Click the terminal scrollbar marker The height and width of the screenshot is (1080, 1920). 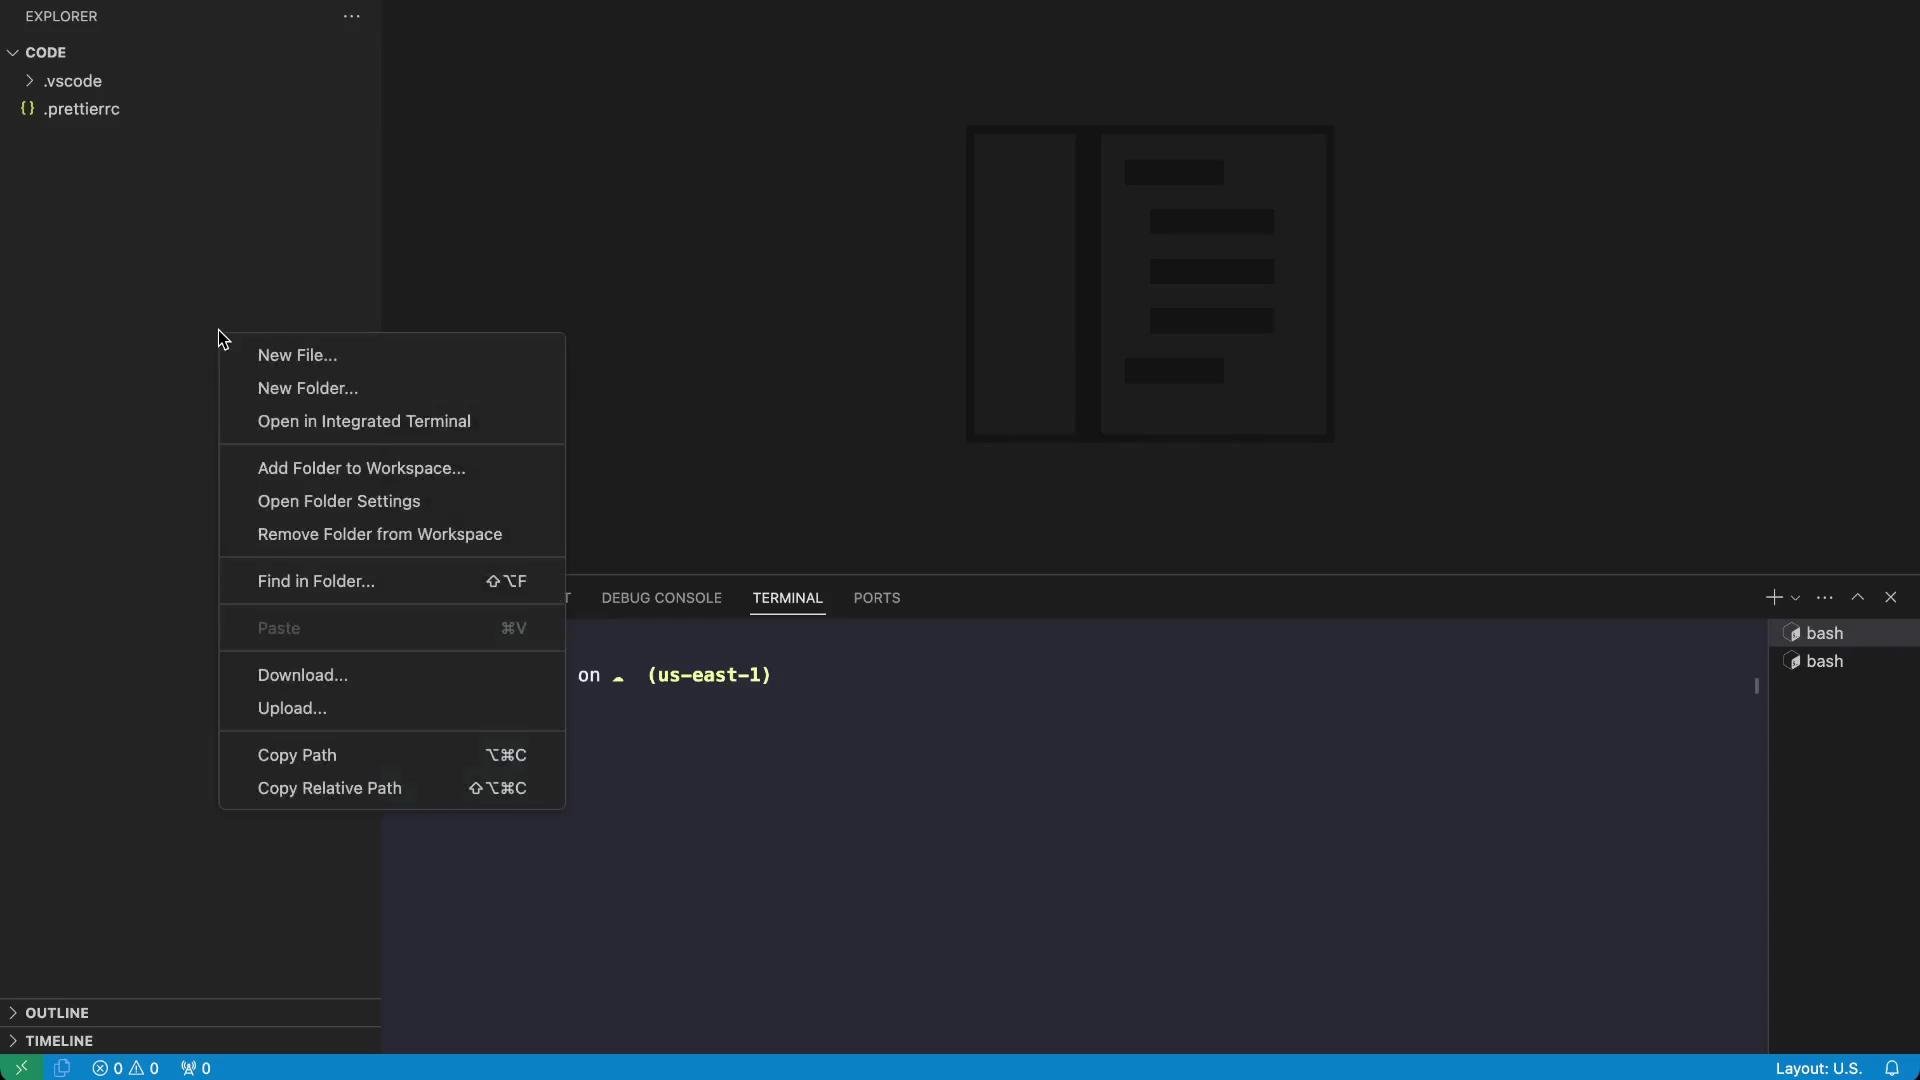coord(1756,686)
